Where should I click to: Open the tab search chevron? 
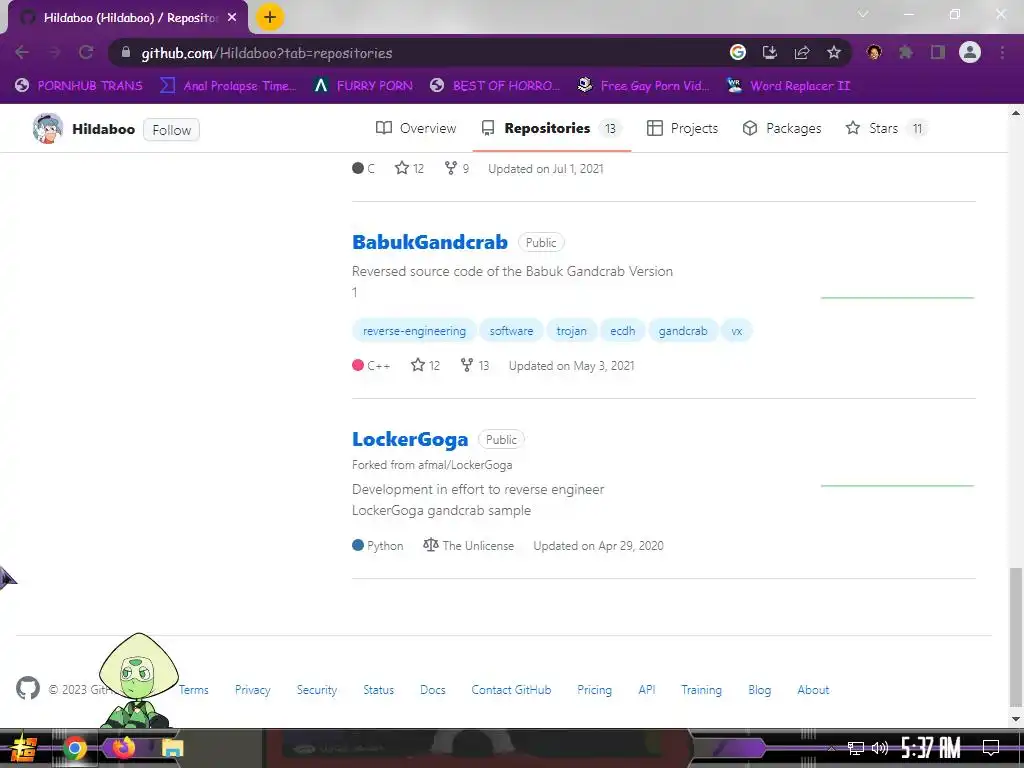click(863, 14)
